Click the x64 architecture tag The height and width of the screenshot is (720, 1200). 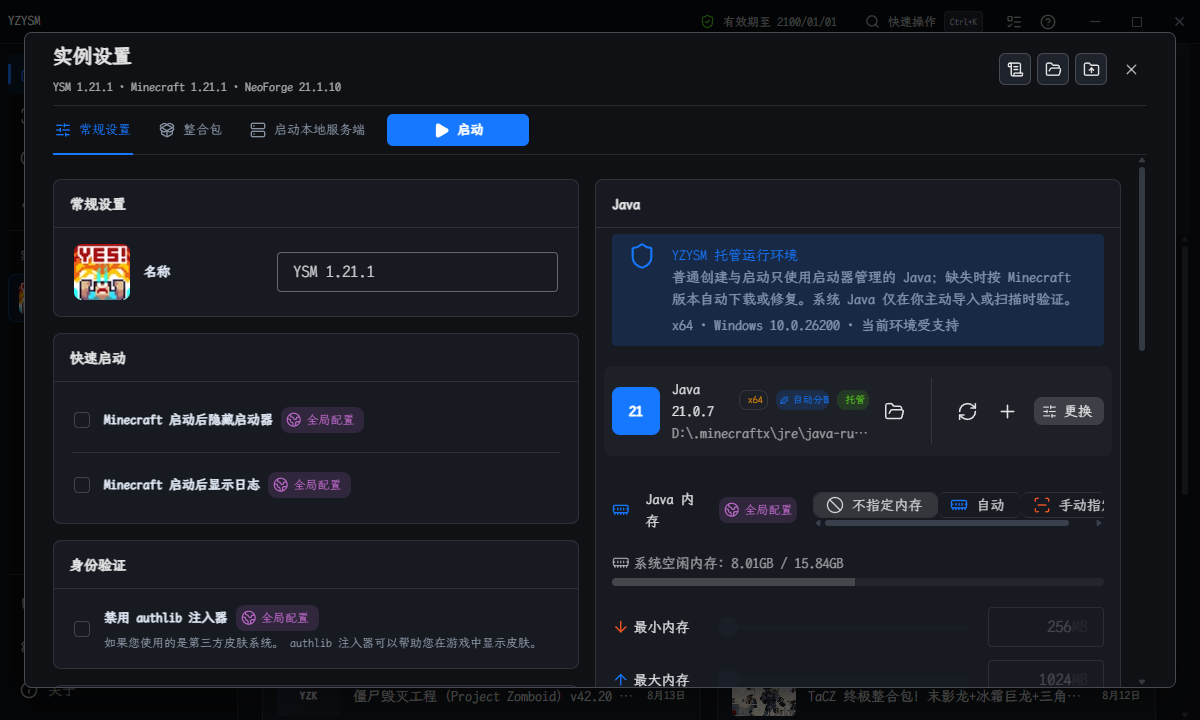click(x=754, y=400)
